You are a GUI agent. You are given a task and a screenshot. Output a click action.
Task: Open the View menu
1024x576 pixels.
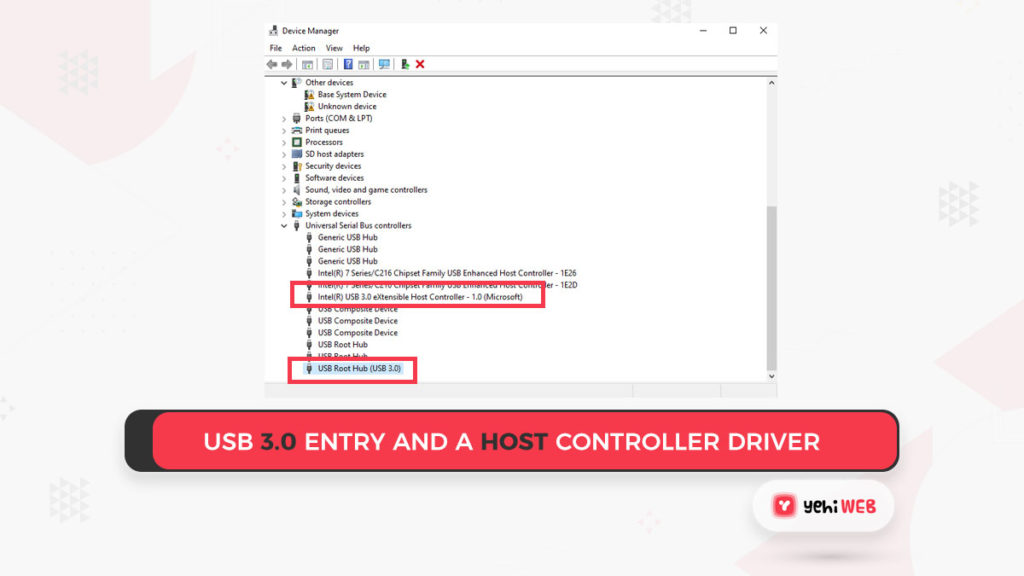tap(334, 48)
